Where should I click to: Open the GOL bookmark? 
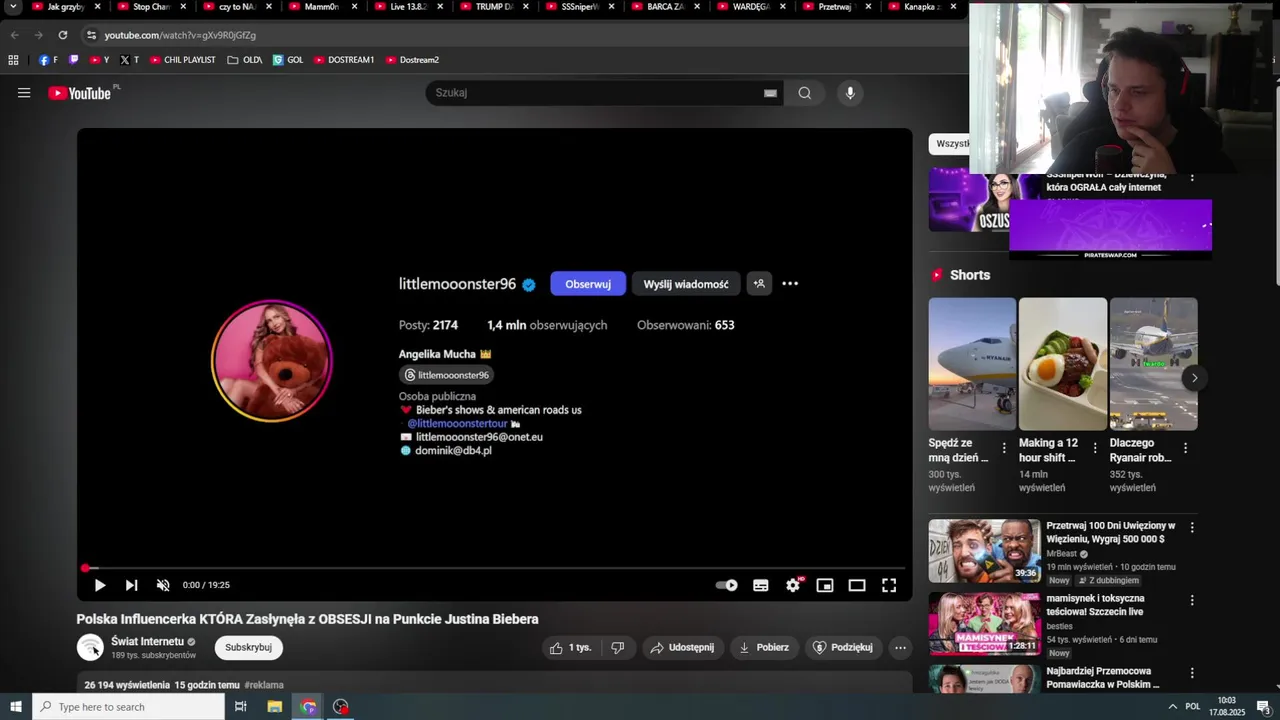(x=288, y=60)
